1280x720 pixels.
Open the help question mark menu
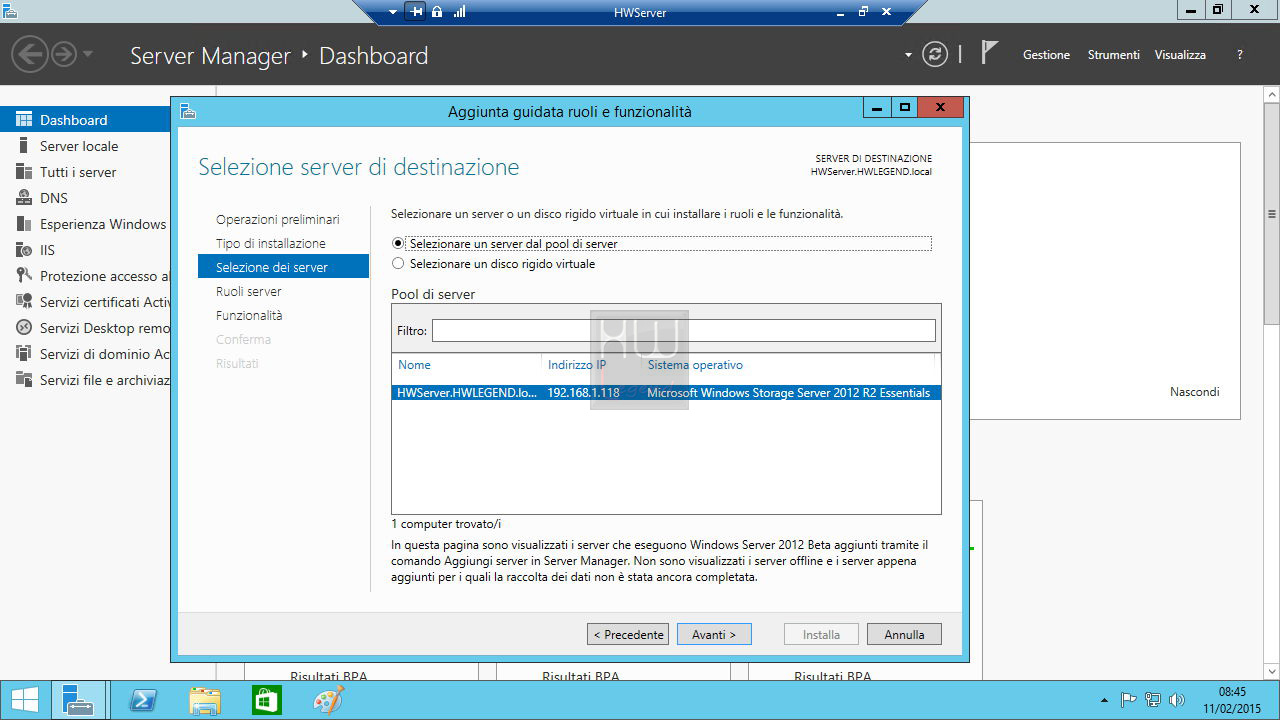click(x=1240, y=55)
